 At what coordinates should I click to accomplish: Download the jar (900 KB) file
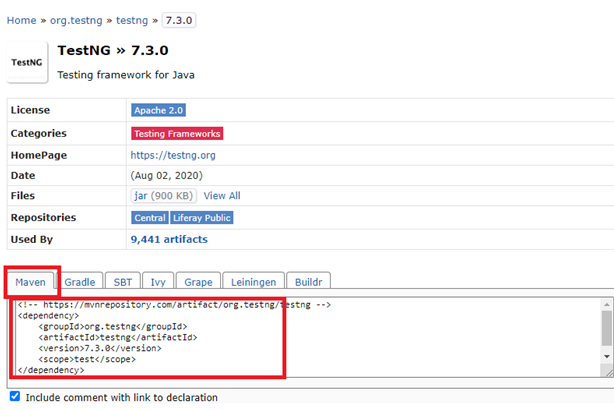(x=164, y=196)
